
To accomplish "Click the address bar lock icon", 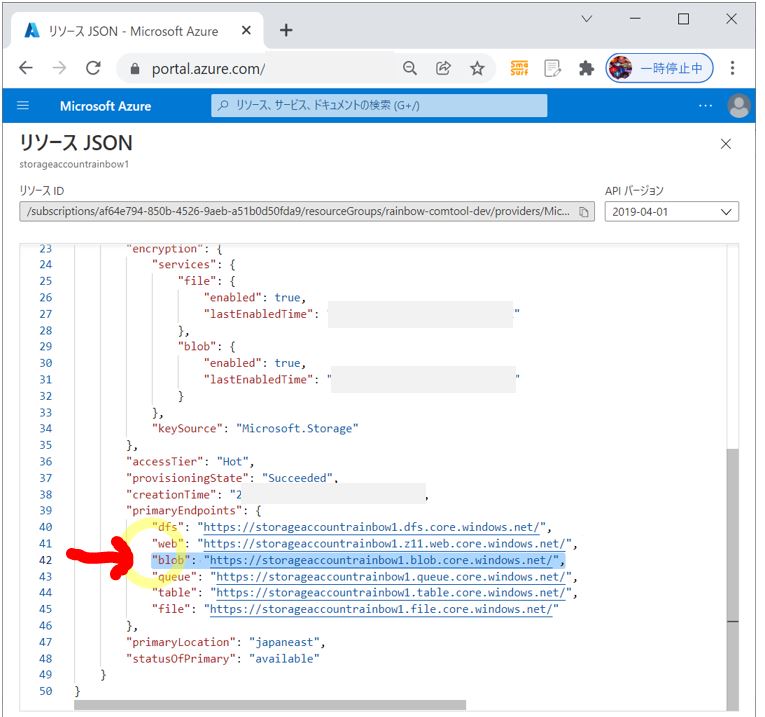I will click(135, 69).
